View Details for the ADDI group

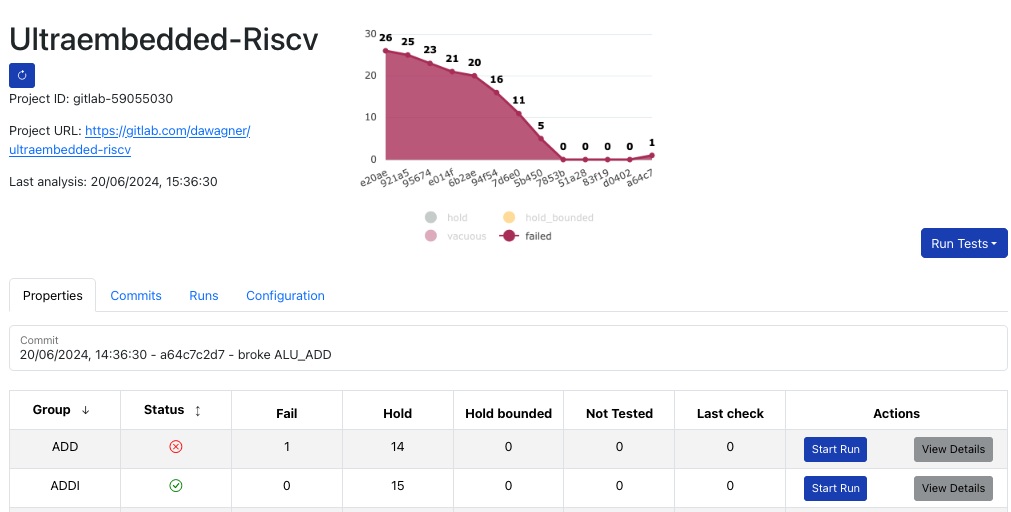coord(952,488)
